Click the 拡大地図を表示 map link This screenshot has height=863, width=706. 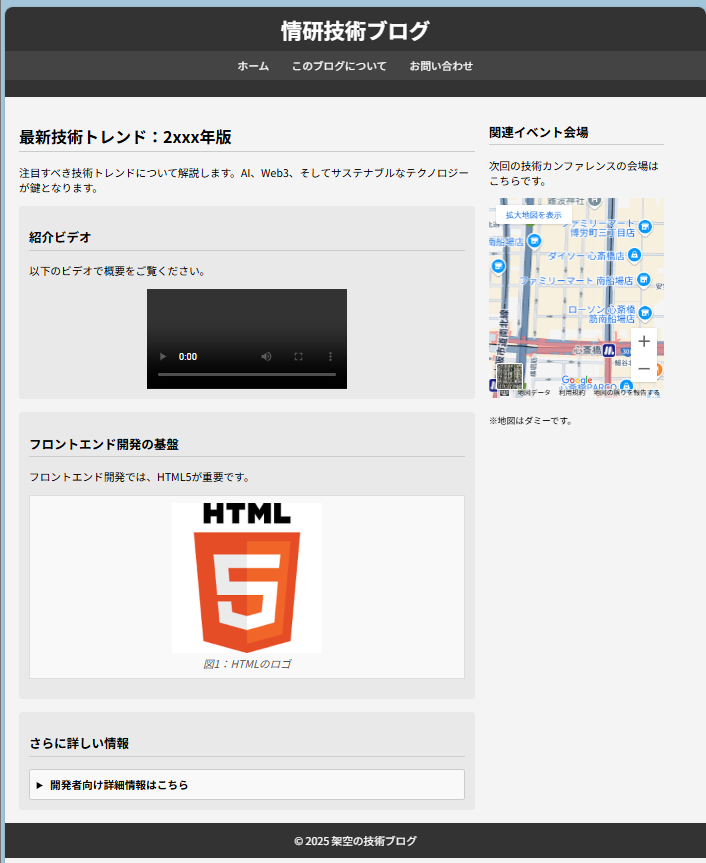(534, 215)
